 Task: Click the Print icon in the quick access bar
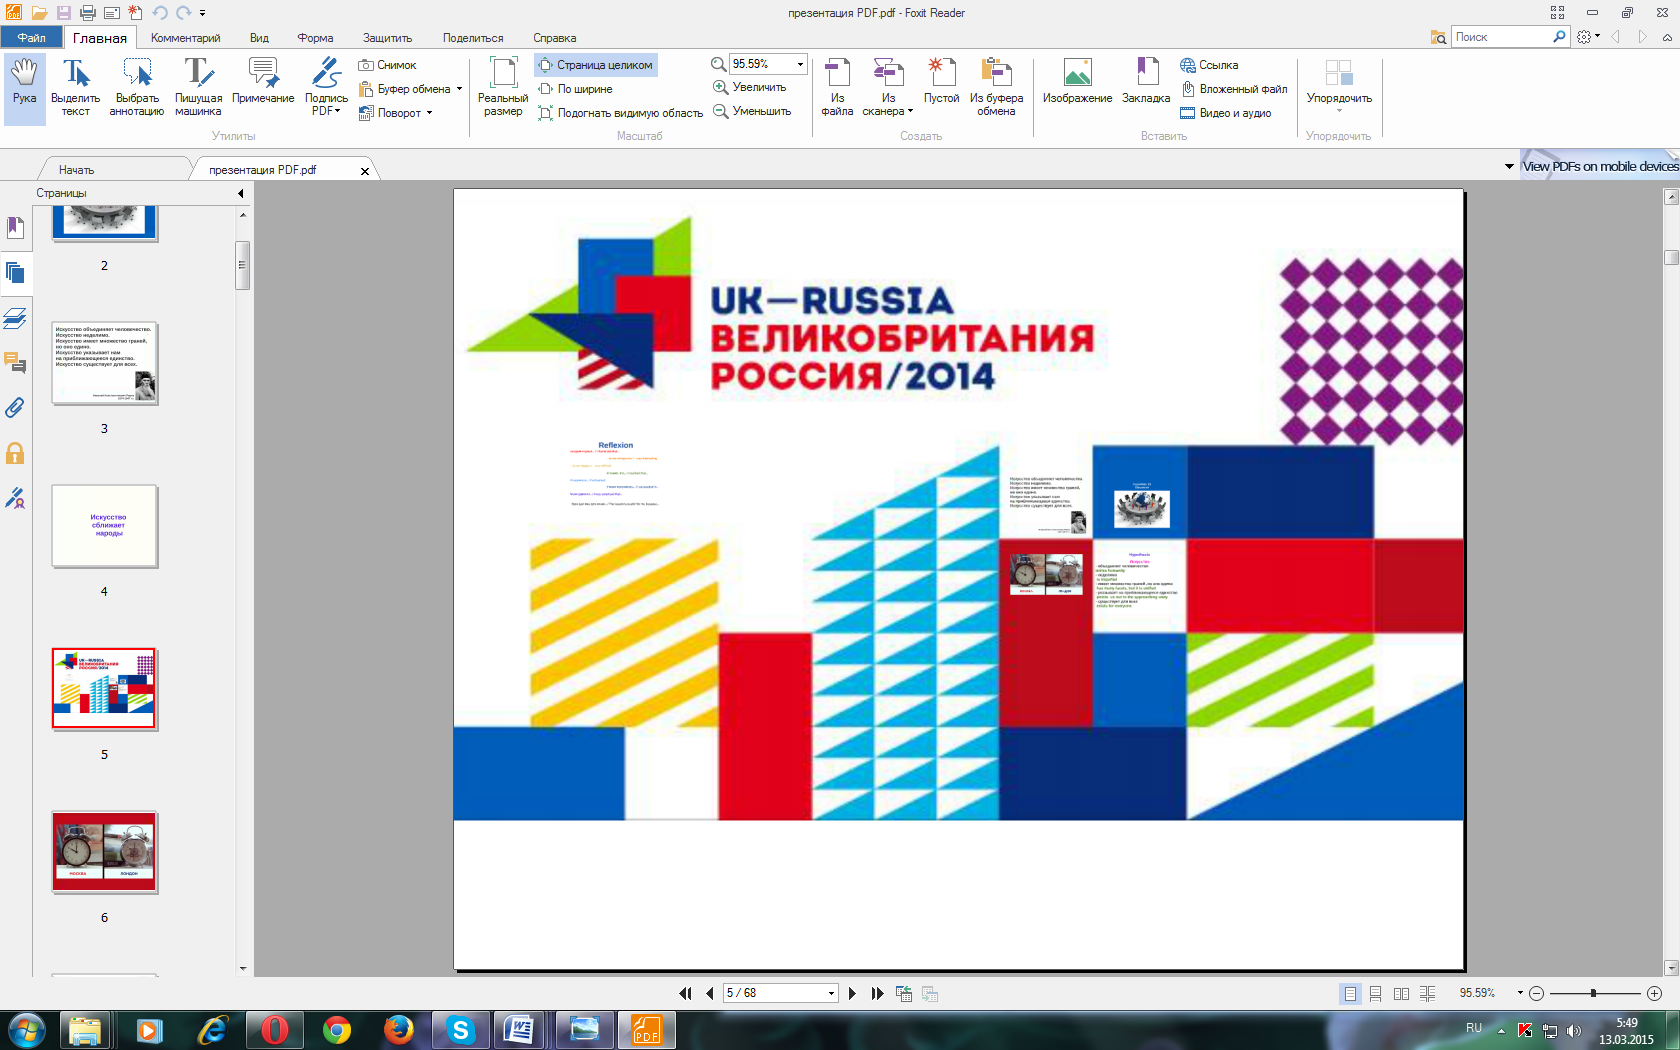click(x=88, y=13)
